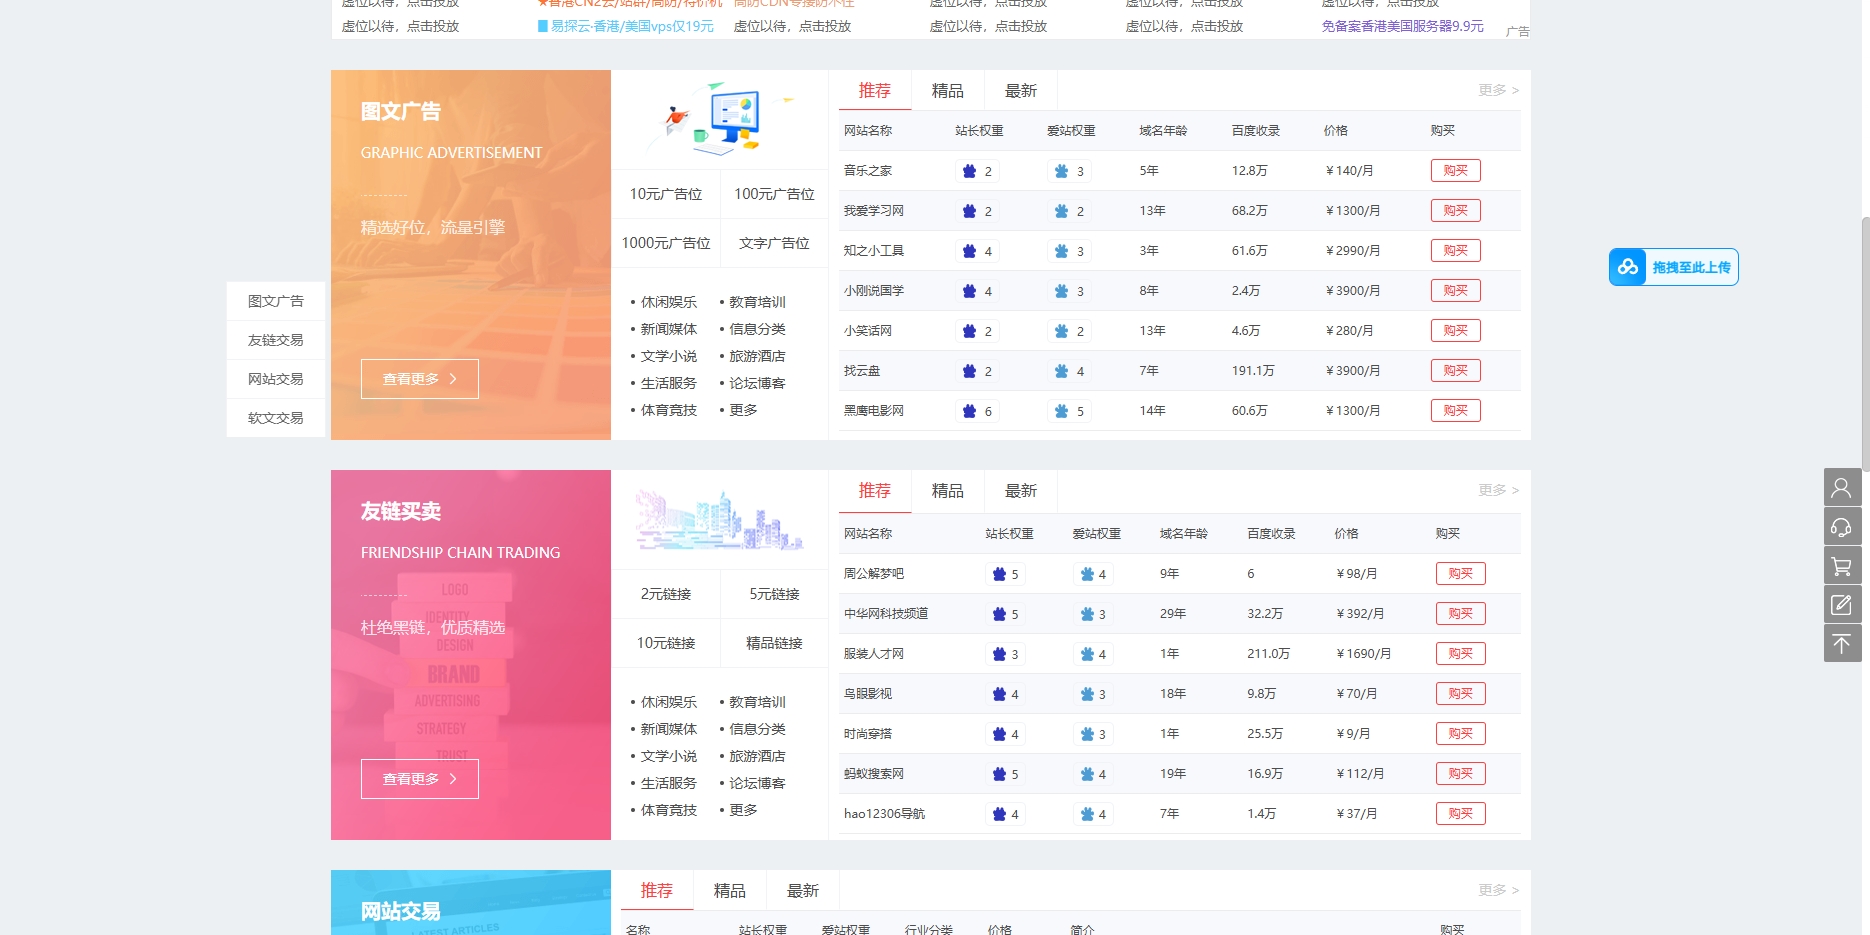Buy the 知之小工具 listing
The height and width of the screenshot is (935, 1870).
[x=1455, y=251]
